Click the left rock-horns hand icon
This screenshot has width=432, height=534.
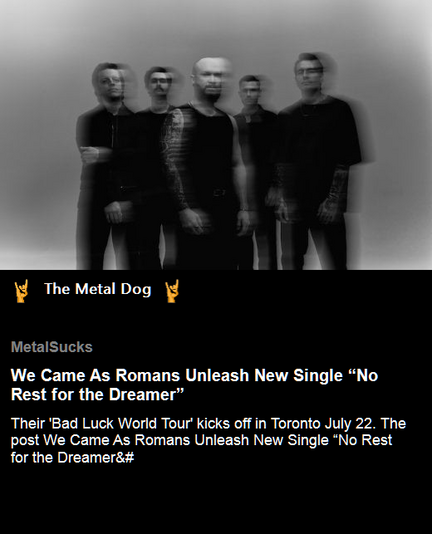point(21,291)
